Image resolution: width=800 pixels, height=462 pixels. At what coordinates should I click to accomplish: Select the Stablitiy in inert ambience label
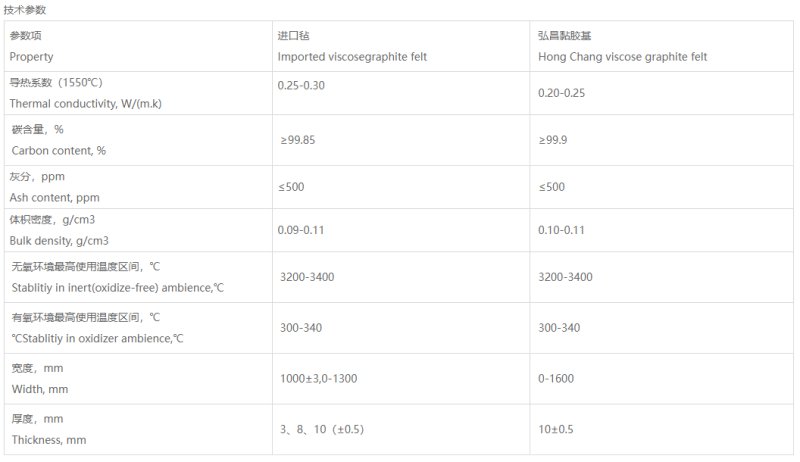click(117, 288)
